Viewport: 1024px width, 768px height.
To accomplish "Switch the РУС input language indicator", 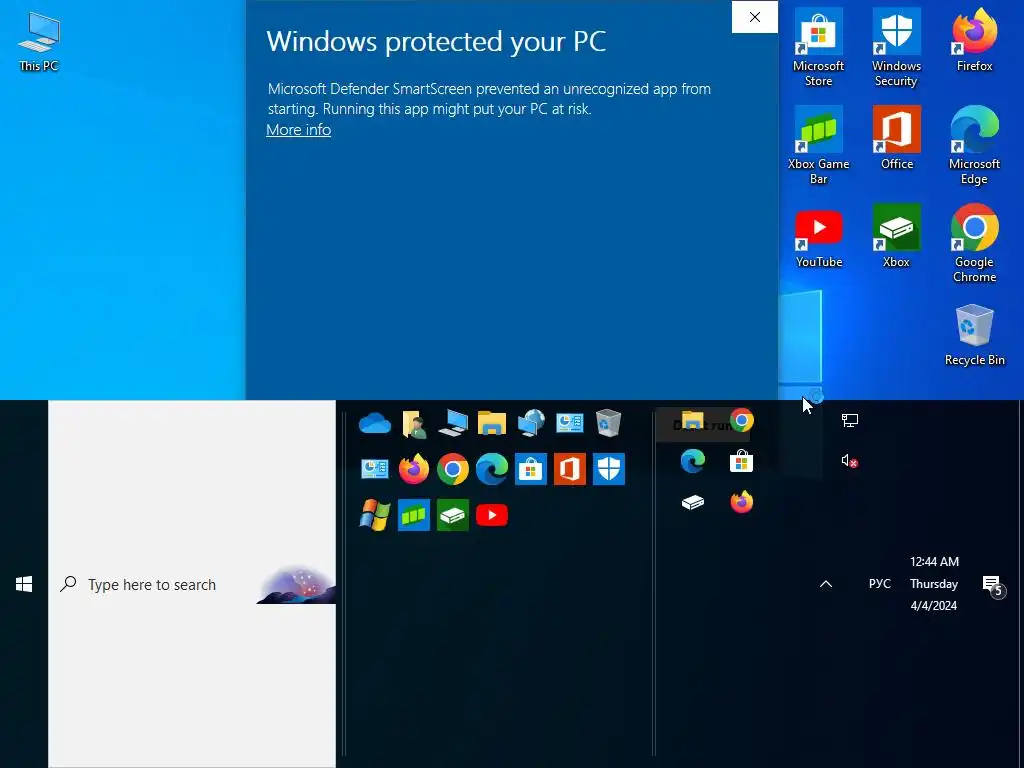I will pos(880,584).
